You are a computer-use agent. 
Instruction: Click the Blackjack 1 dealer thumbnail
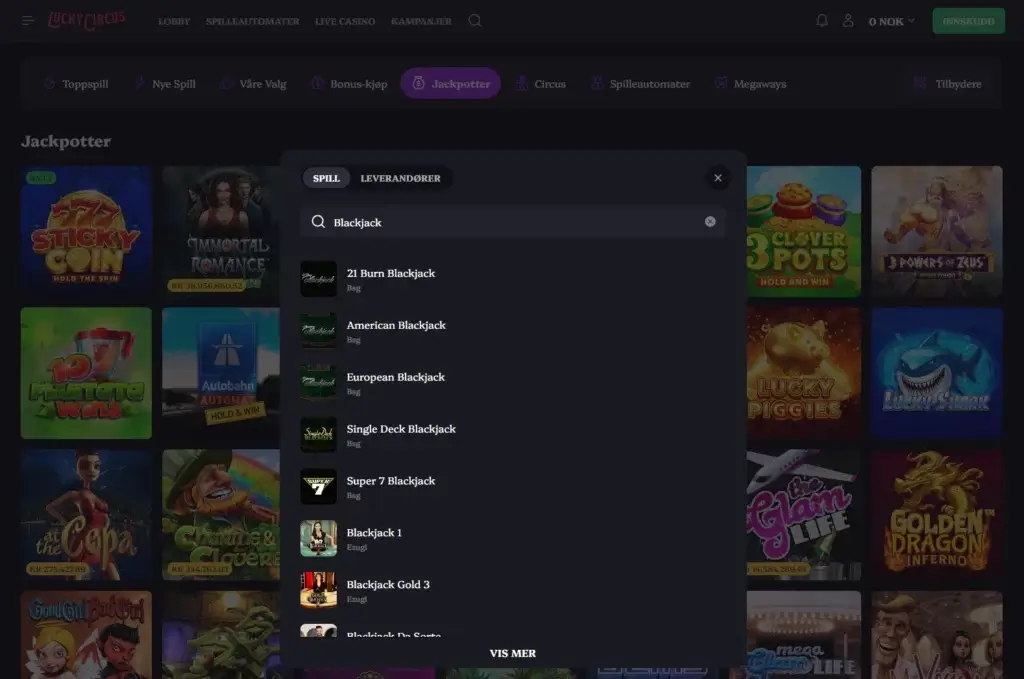click(319, 539)
